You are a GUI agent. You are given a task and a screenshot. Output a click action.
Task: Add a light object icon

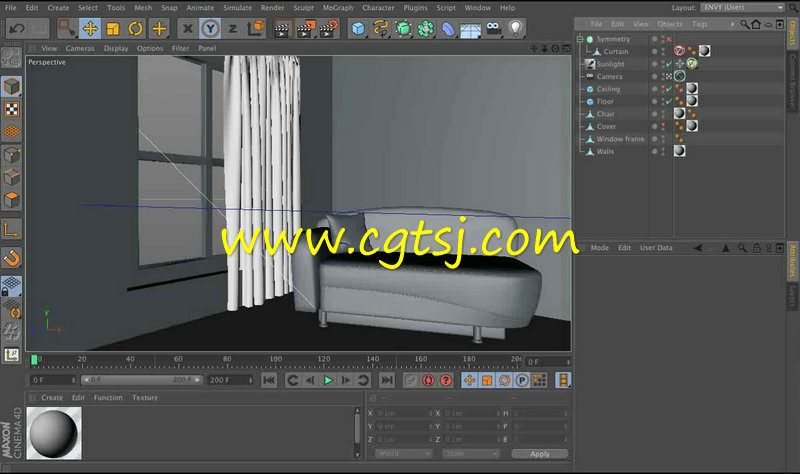pos(516,29)
